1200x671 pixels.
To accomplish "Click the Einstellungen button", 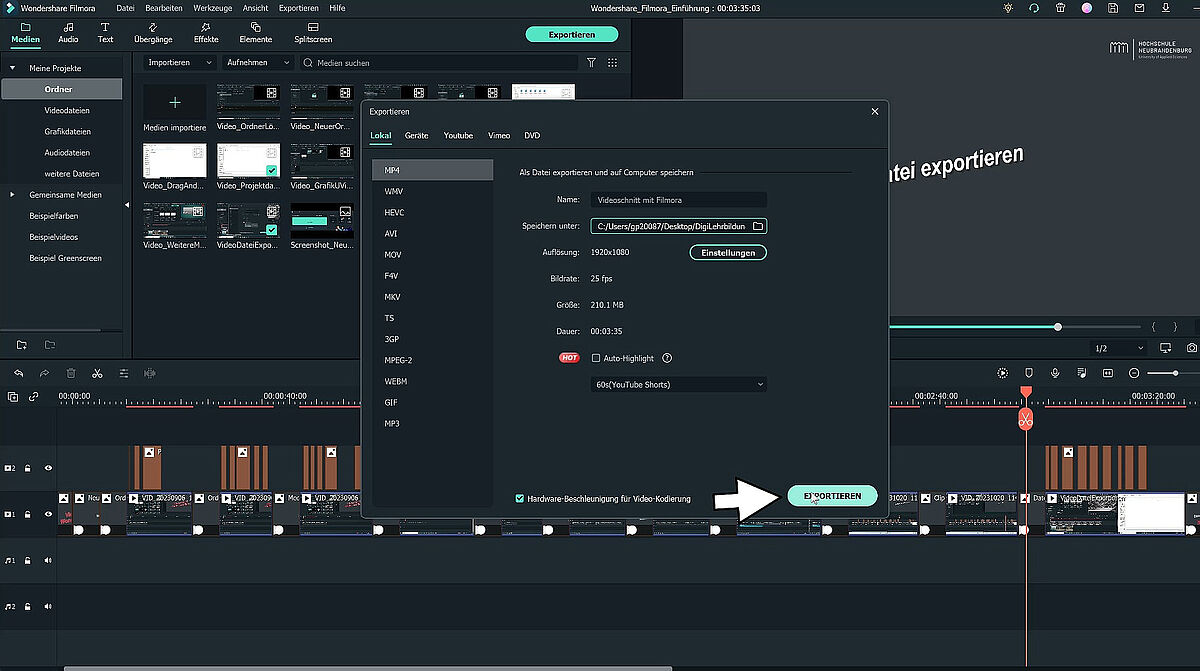I will tap(728, 252).
